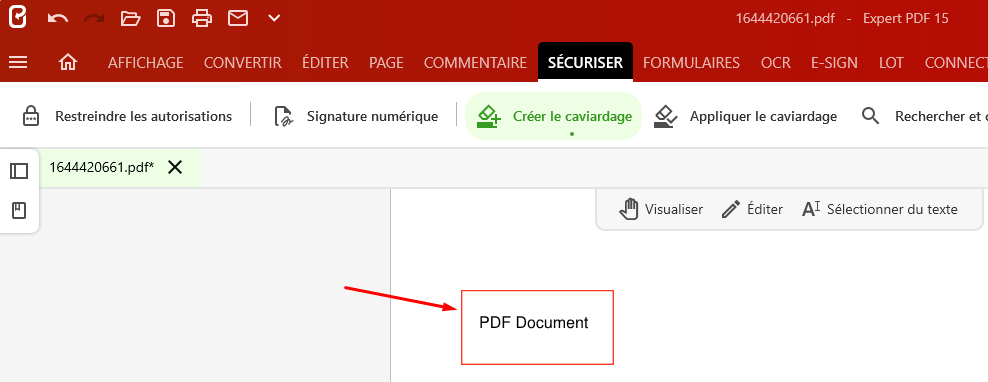
Task: Redo the last undone action
Action: click(95, 18)
